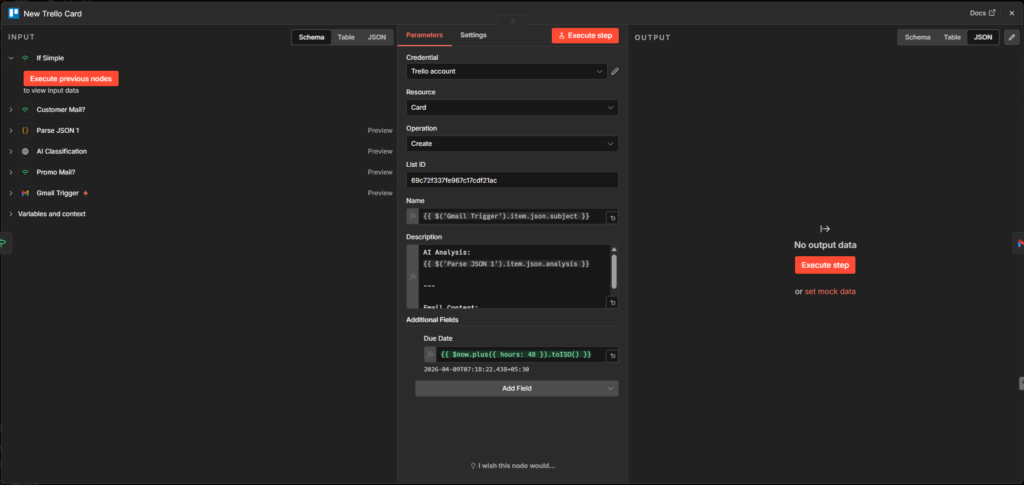Expand the Parse JSON 1 node

click(x=11, y=131)
